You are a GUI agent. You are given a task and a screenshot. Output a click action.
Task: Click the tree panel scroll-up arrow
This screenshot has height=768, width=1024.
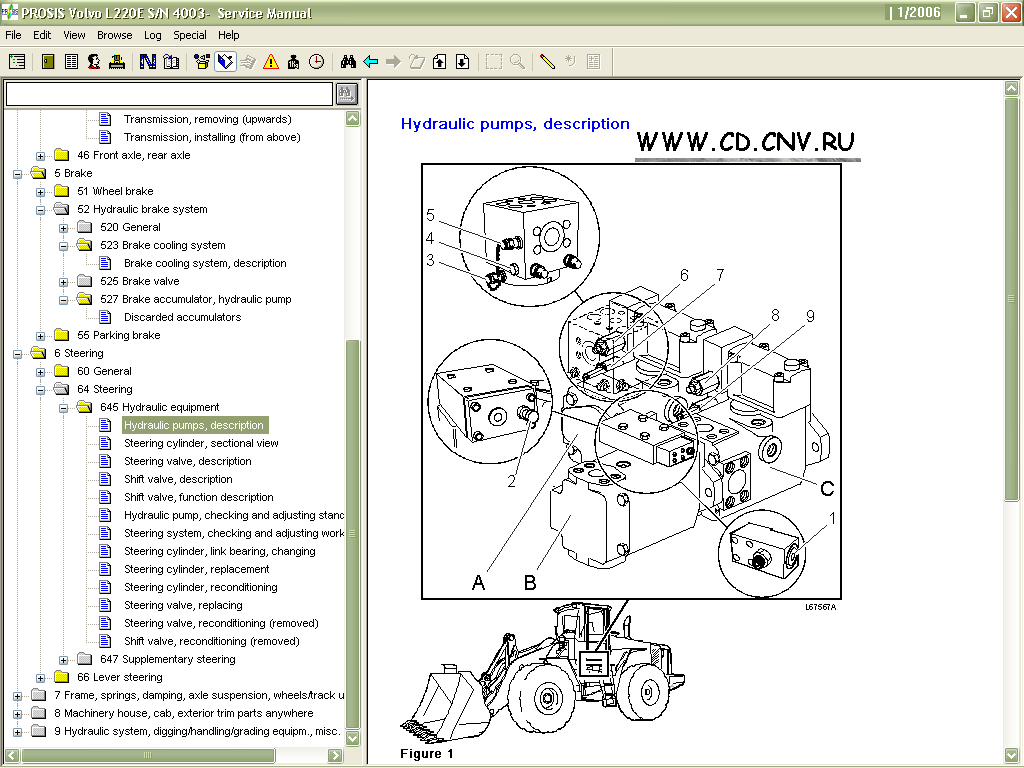353,119
